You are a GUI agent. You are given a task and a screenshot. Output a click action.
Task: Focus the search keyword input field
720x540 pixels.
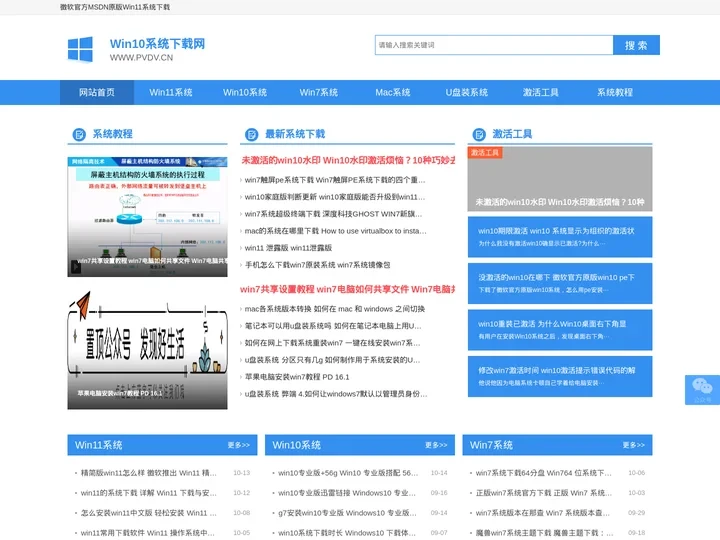point(494,45)
